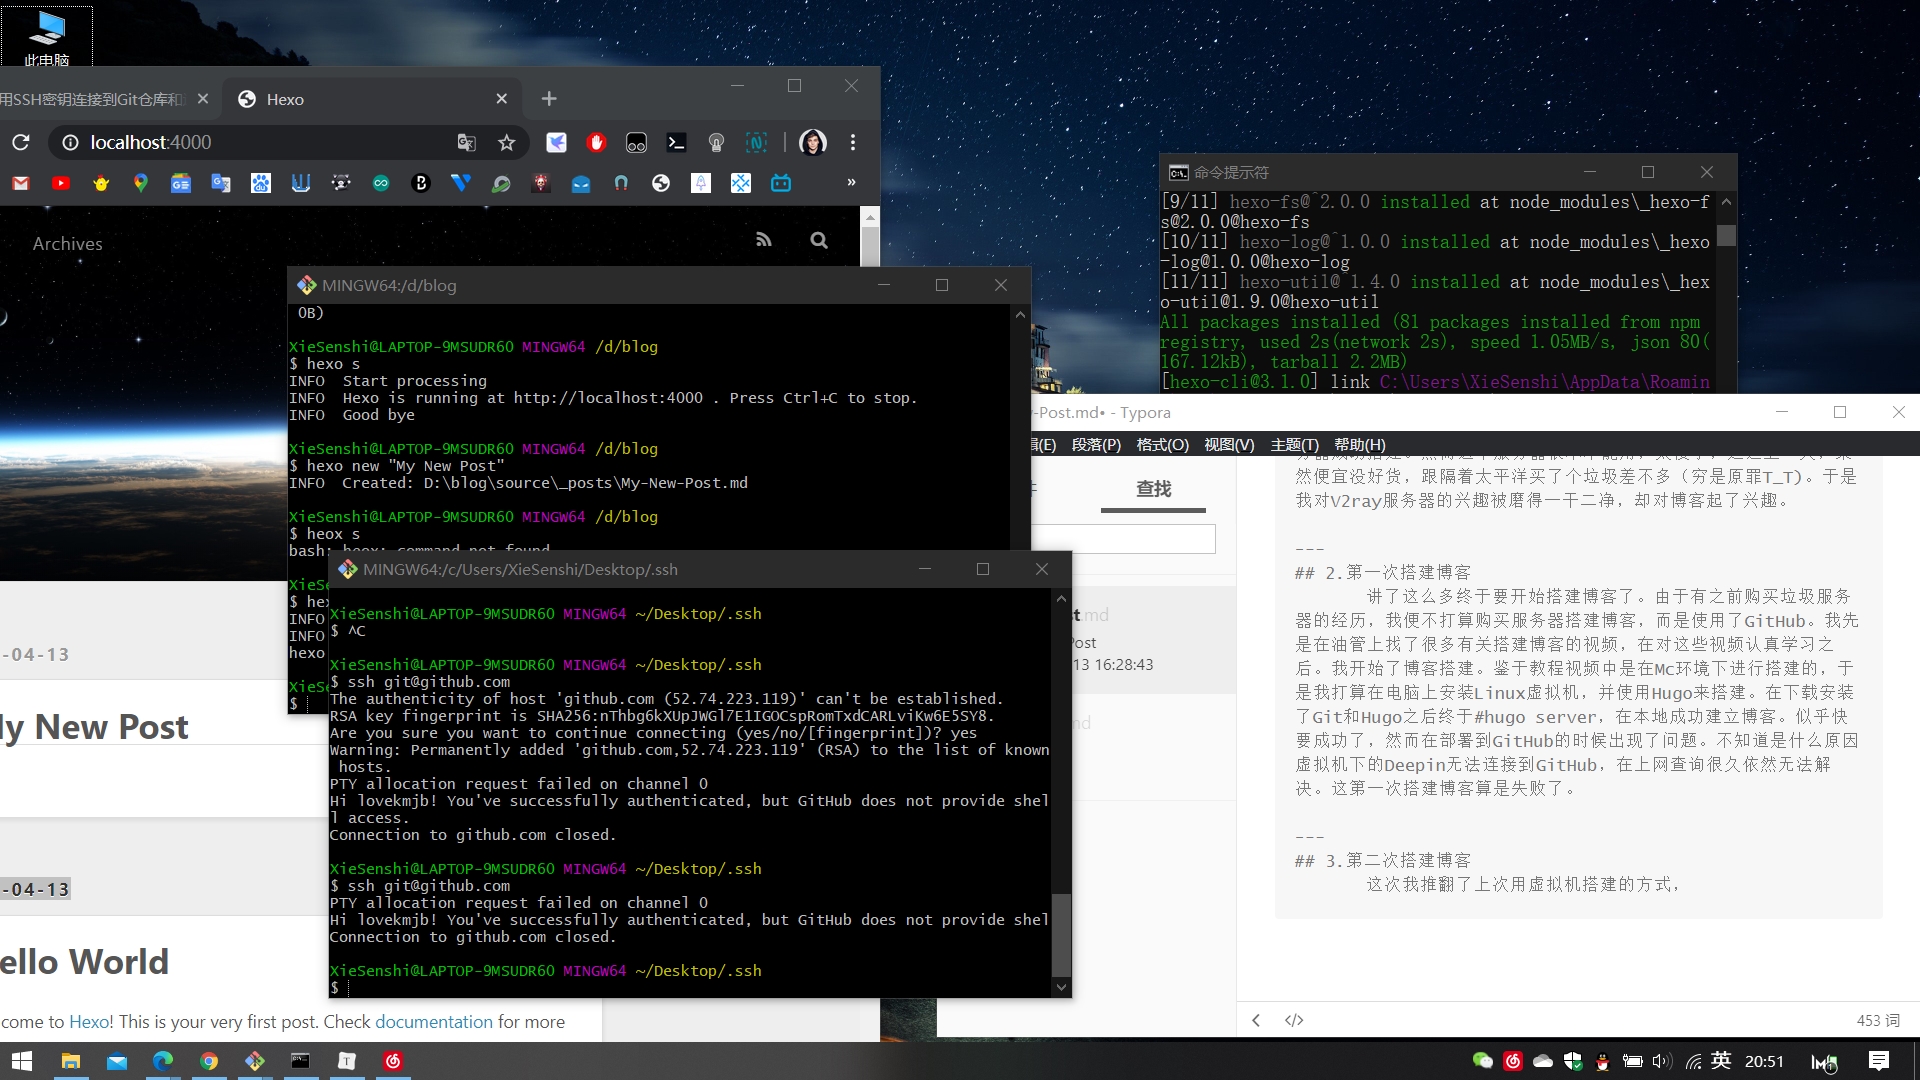Show more bookmarks with the chevron
The height and width of the screenshot is (1080, 1920).
[x=851, y=182]
